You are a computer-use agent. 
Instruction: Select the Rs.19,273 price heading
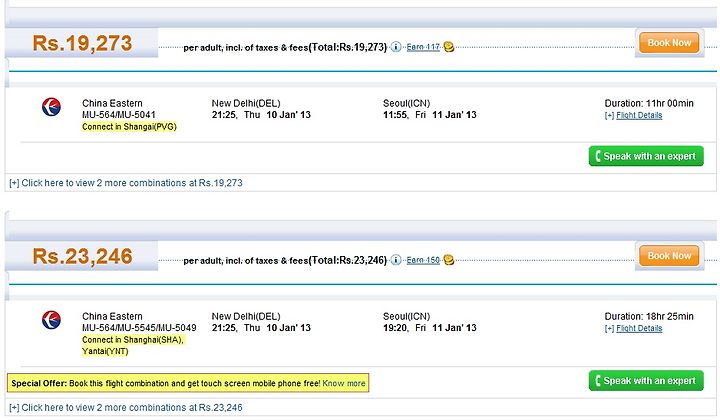coord(82,44)
